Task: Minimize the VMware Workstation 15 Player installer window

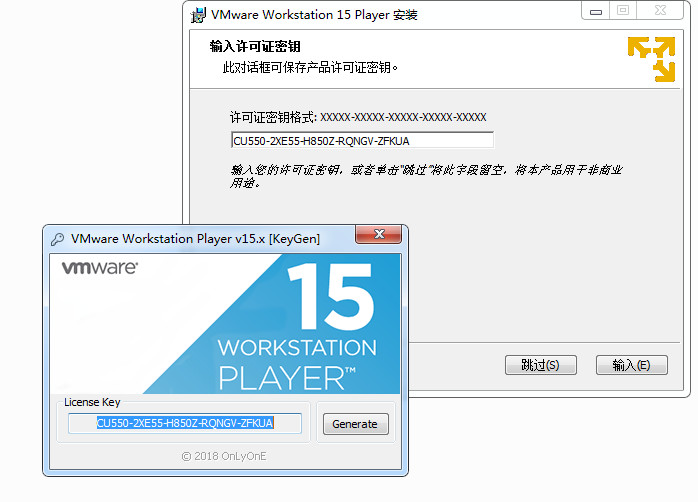Action: (596, 11)
